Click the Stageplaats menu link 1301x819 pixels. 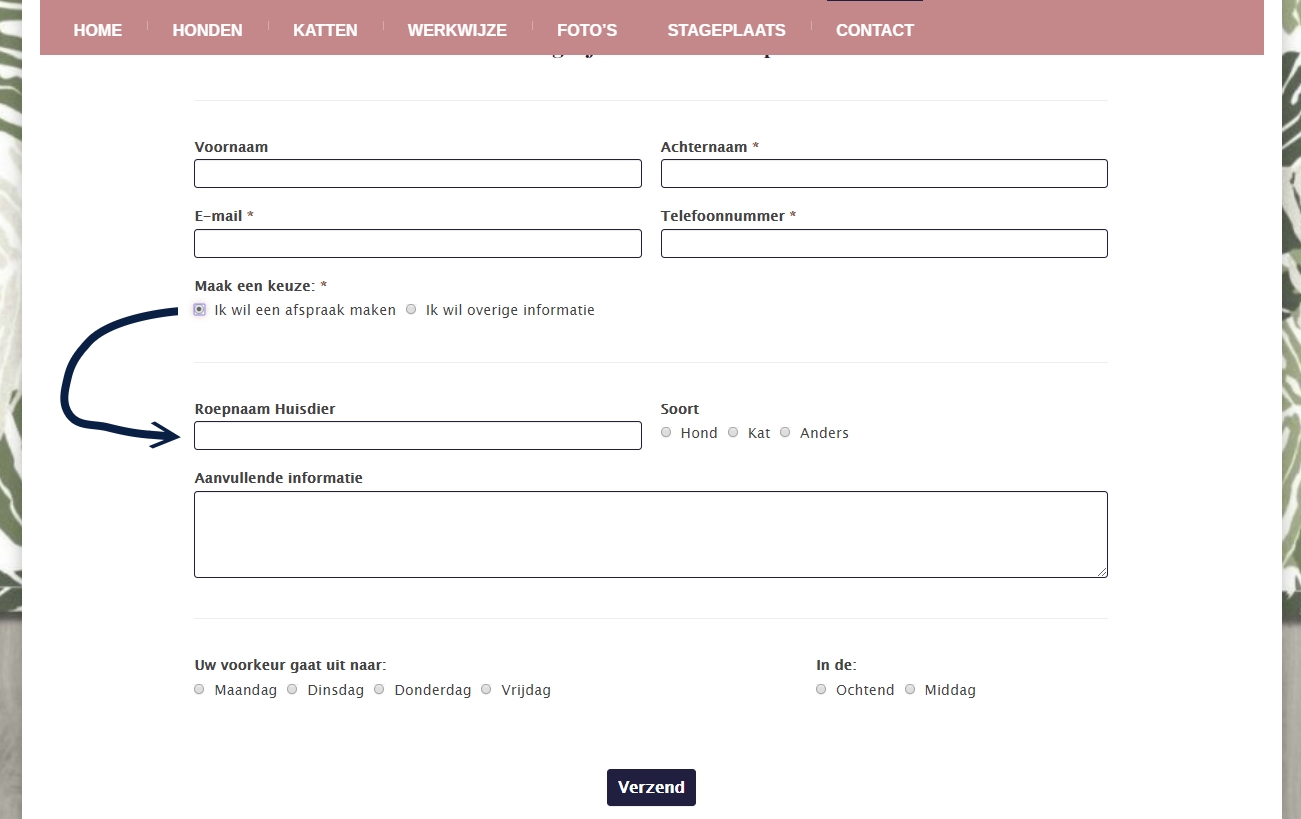click(726, 30)
